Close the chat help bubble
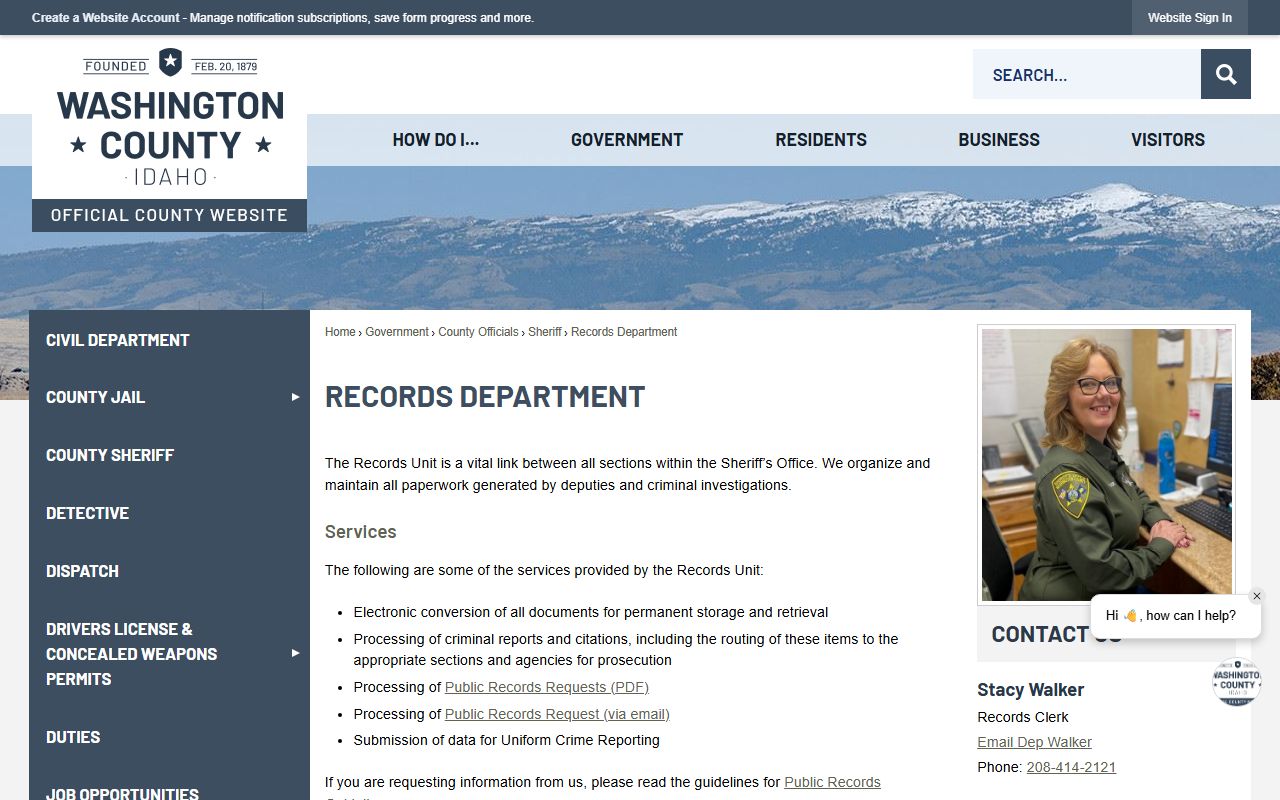Image resolution: width=1280 pixels, height=800 pixels. click(1257, 596)
